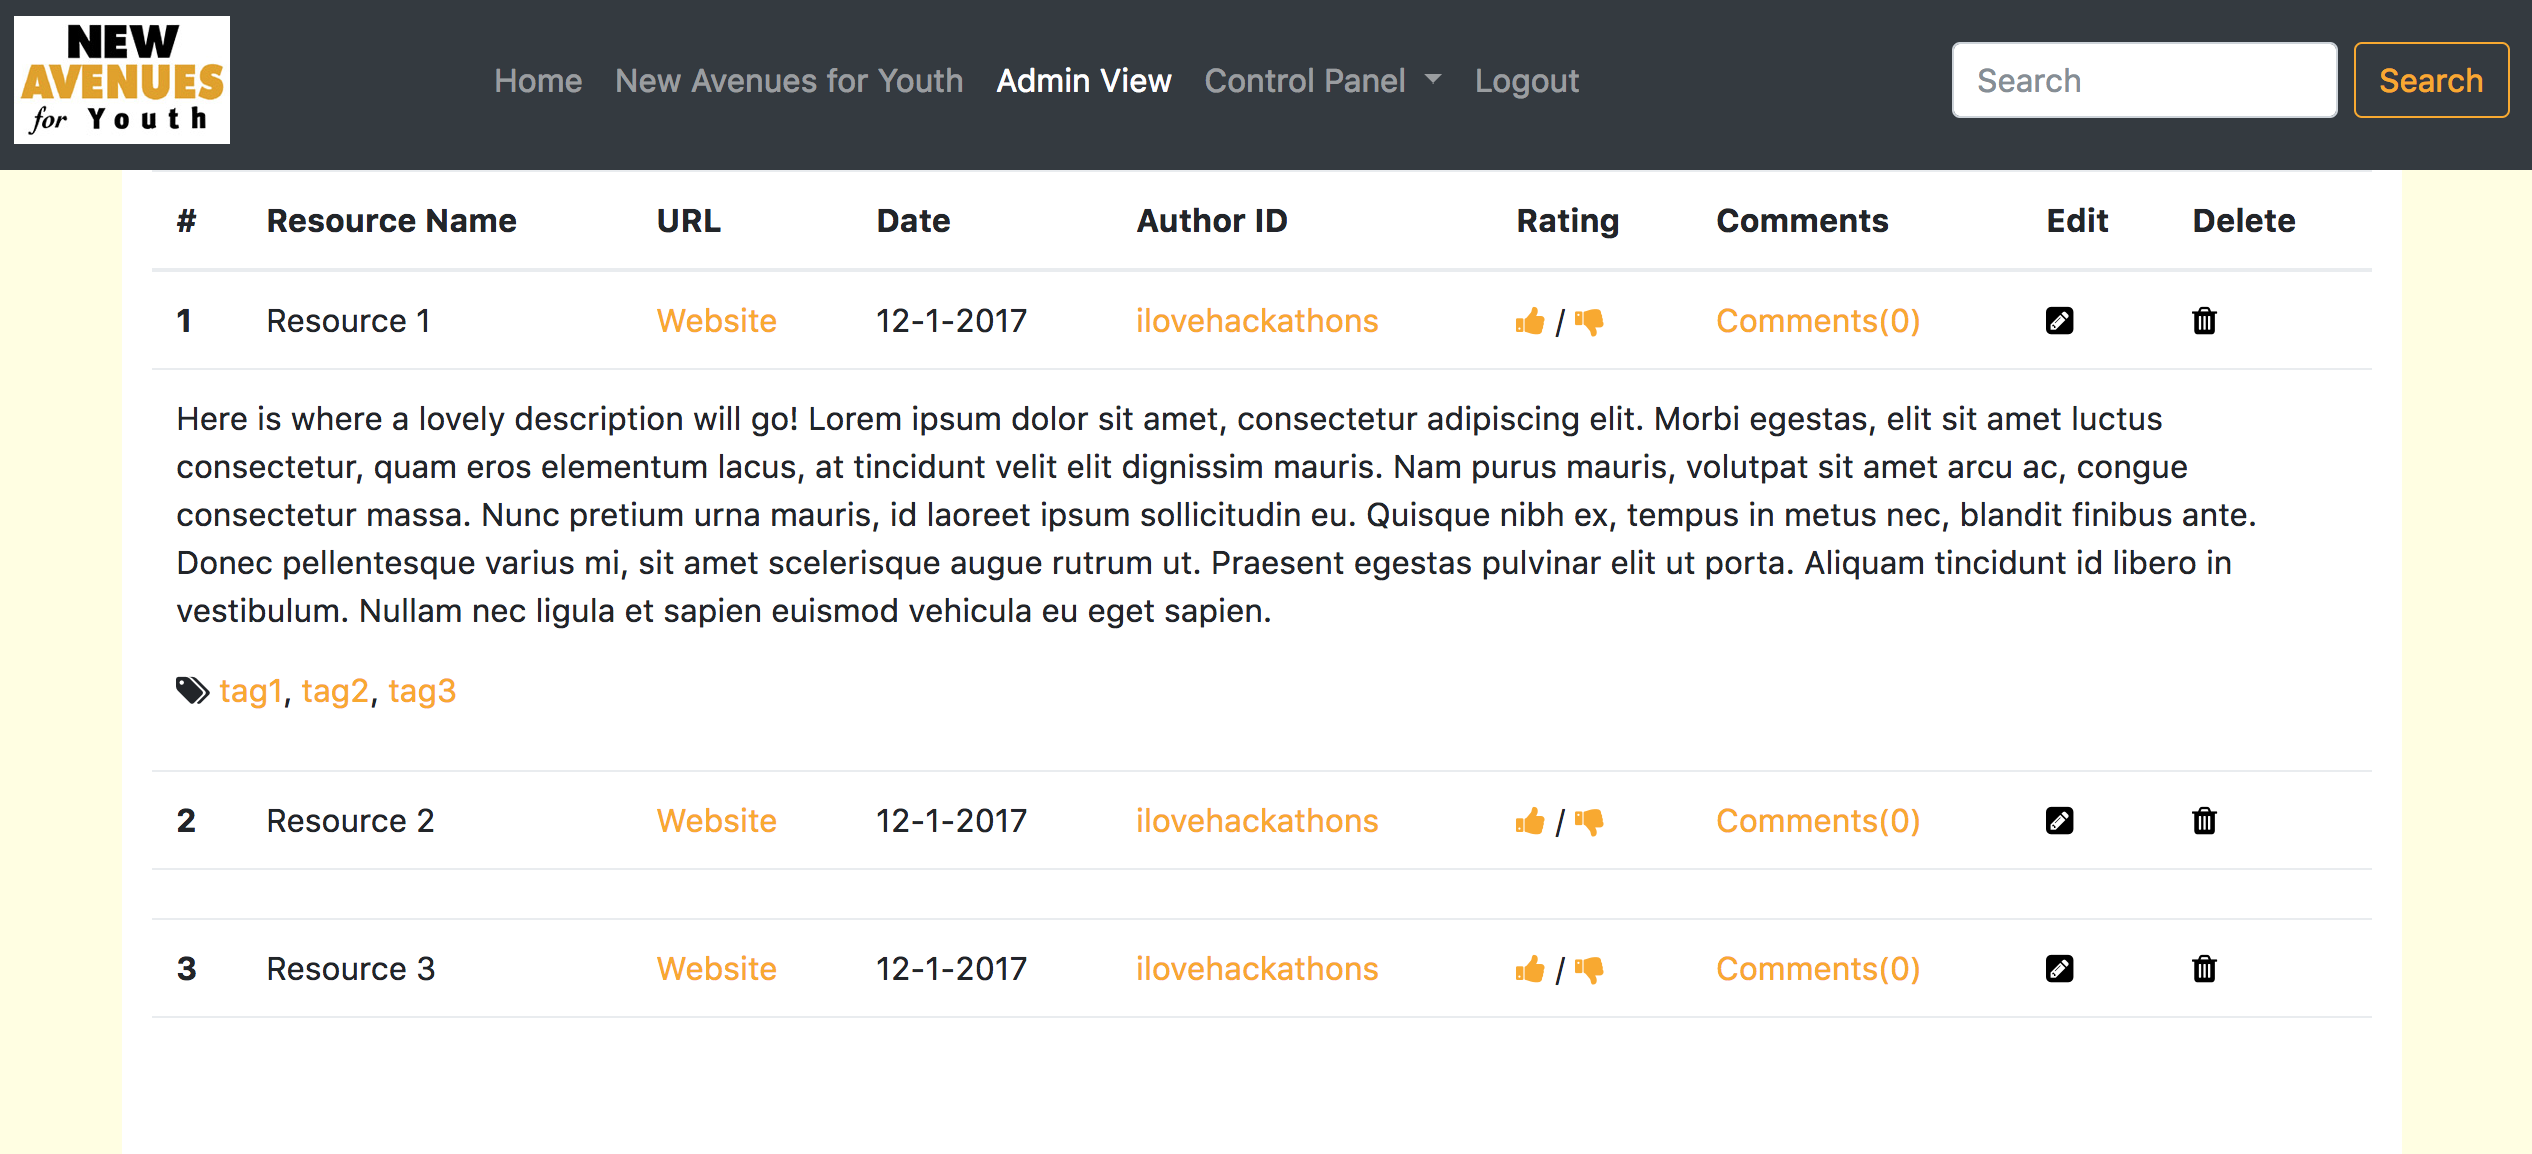Open the Website link for Resource 1
The height and width of the screenshot is (1154, 2532).
(x=716, y=321)
